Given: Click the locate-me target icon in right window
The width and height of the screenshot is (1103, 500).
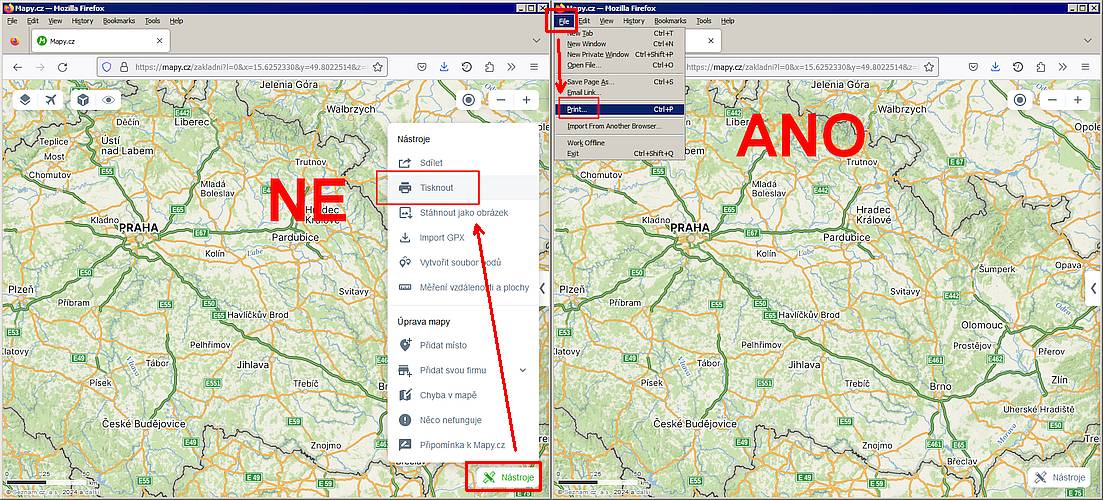Looking at the screenshot, I should (1021, 100).
